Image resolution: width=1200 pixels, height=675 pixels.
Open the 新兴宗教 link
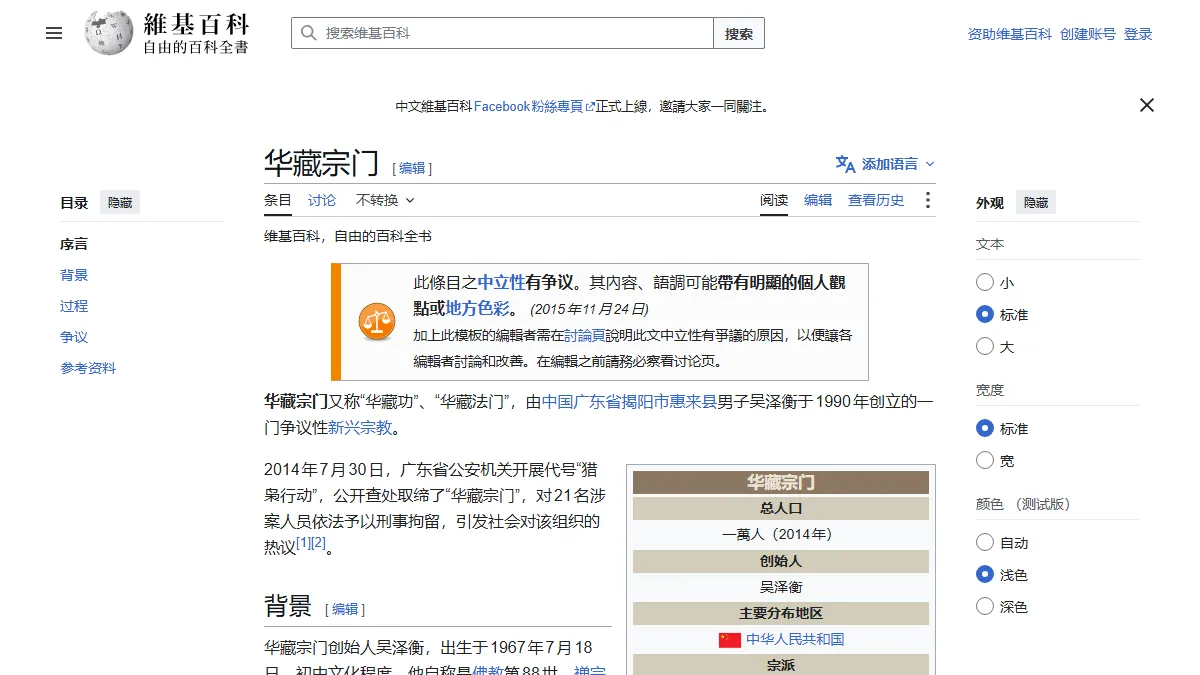(x=360, y=428)
